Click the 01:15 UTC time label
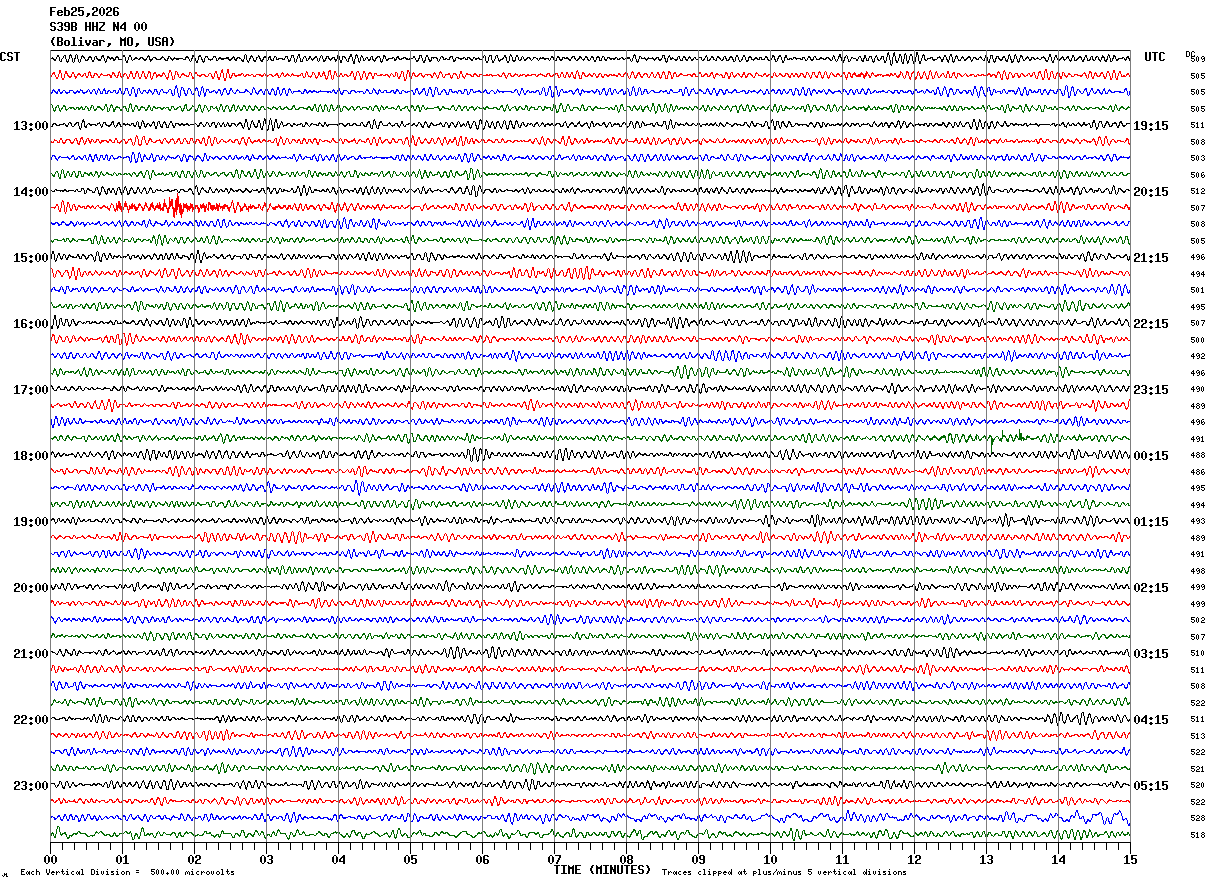Screen dimensions: 1210x886 (x=1151, y=522)
